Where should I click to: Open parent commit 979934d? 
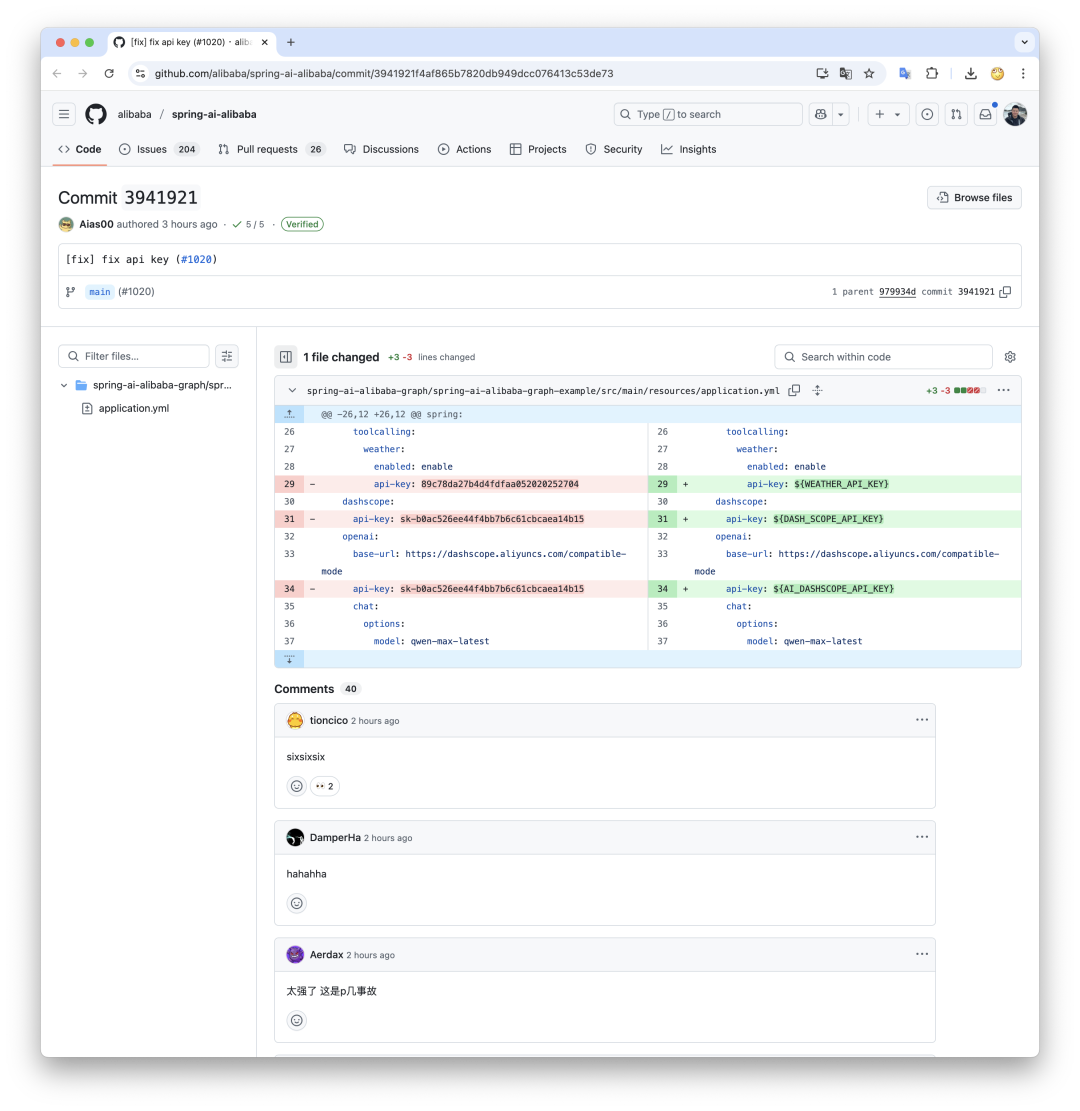(897, 292)
